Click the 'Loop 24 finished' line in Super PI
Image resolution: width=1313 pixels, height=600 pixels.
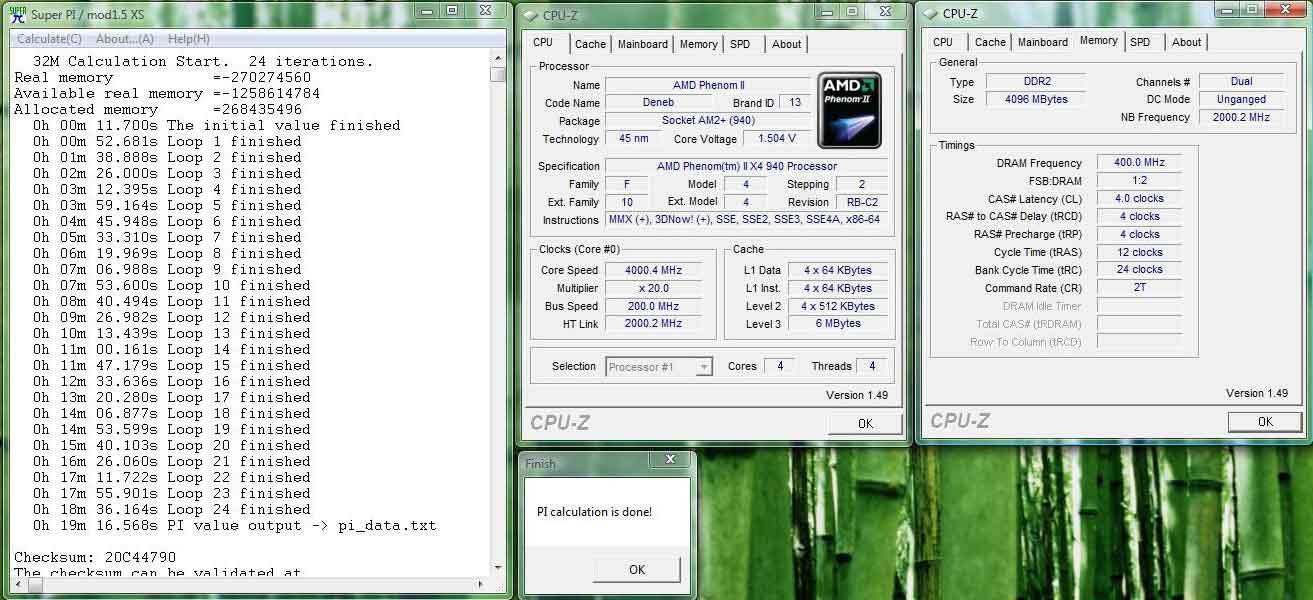tap(171, 509)
